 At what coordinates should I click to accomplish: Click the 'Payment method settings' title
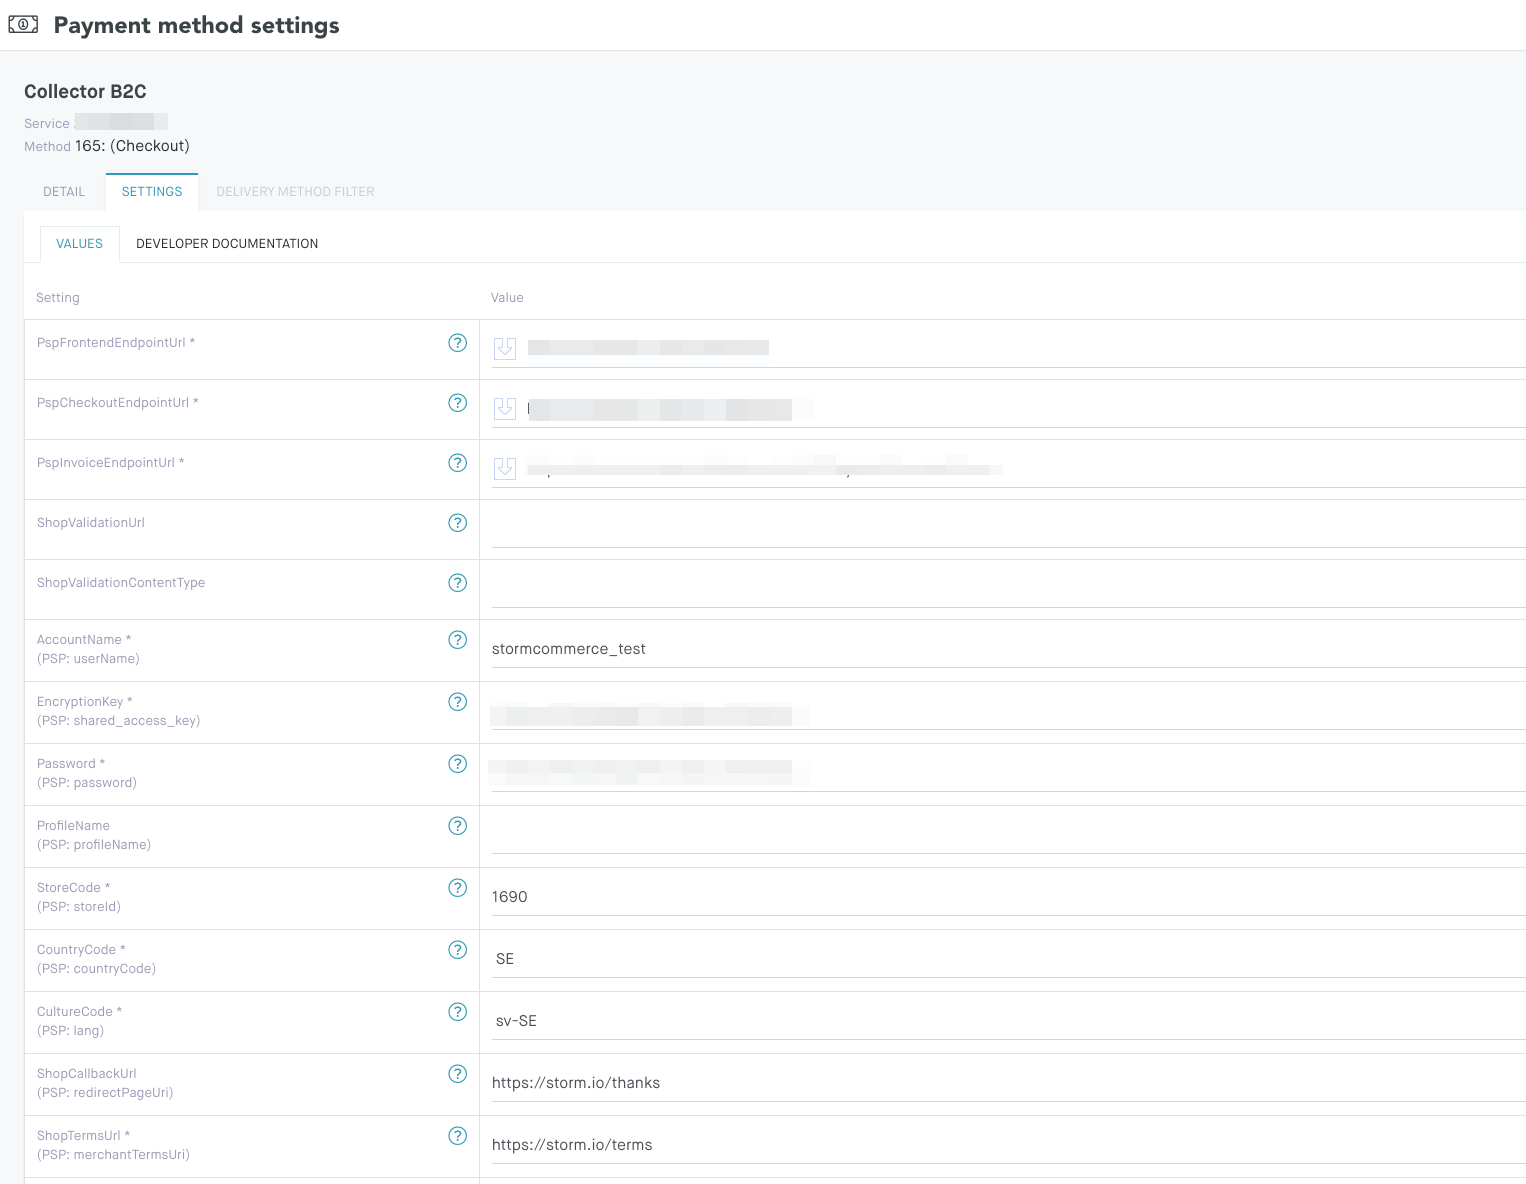click(196, 25)
